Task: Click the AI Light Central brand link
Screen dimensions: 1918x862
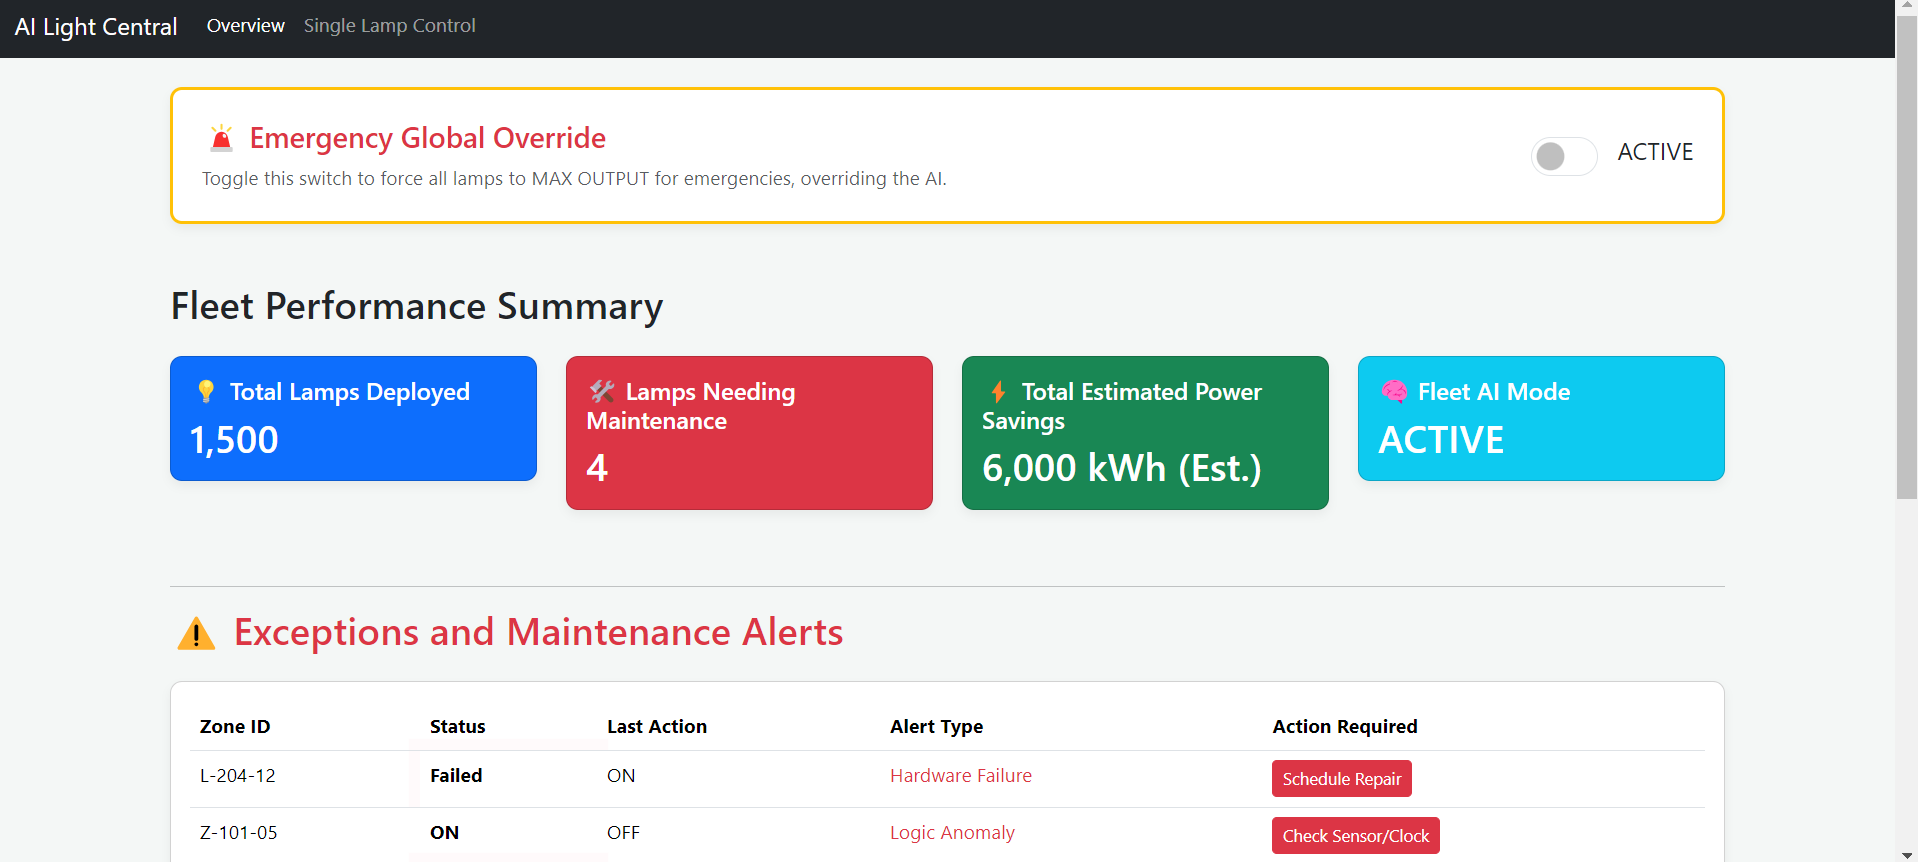Action: tap(96, 27)
